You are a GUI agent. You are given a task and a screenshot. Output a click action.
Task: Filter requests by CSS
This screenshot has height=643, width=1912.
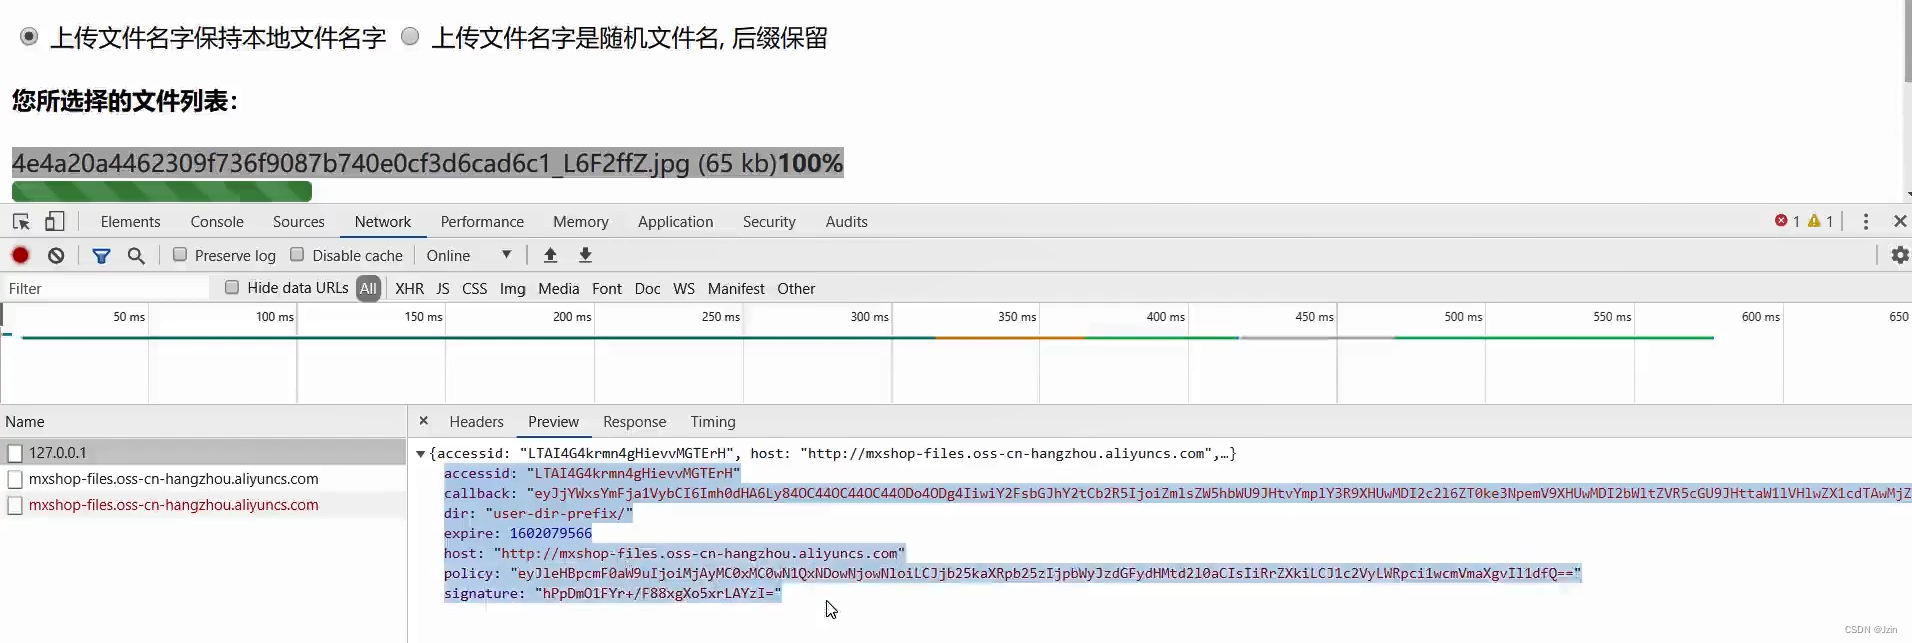475,289
